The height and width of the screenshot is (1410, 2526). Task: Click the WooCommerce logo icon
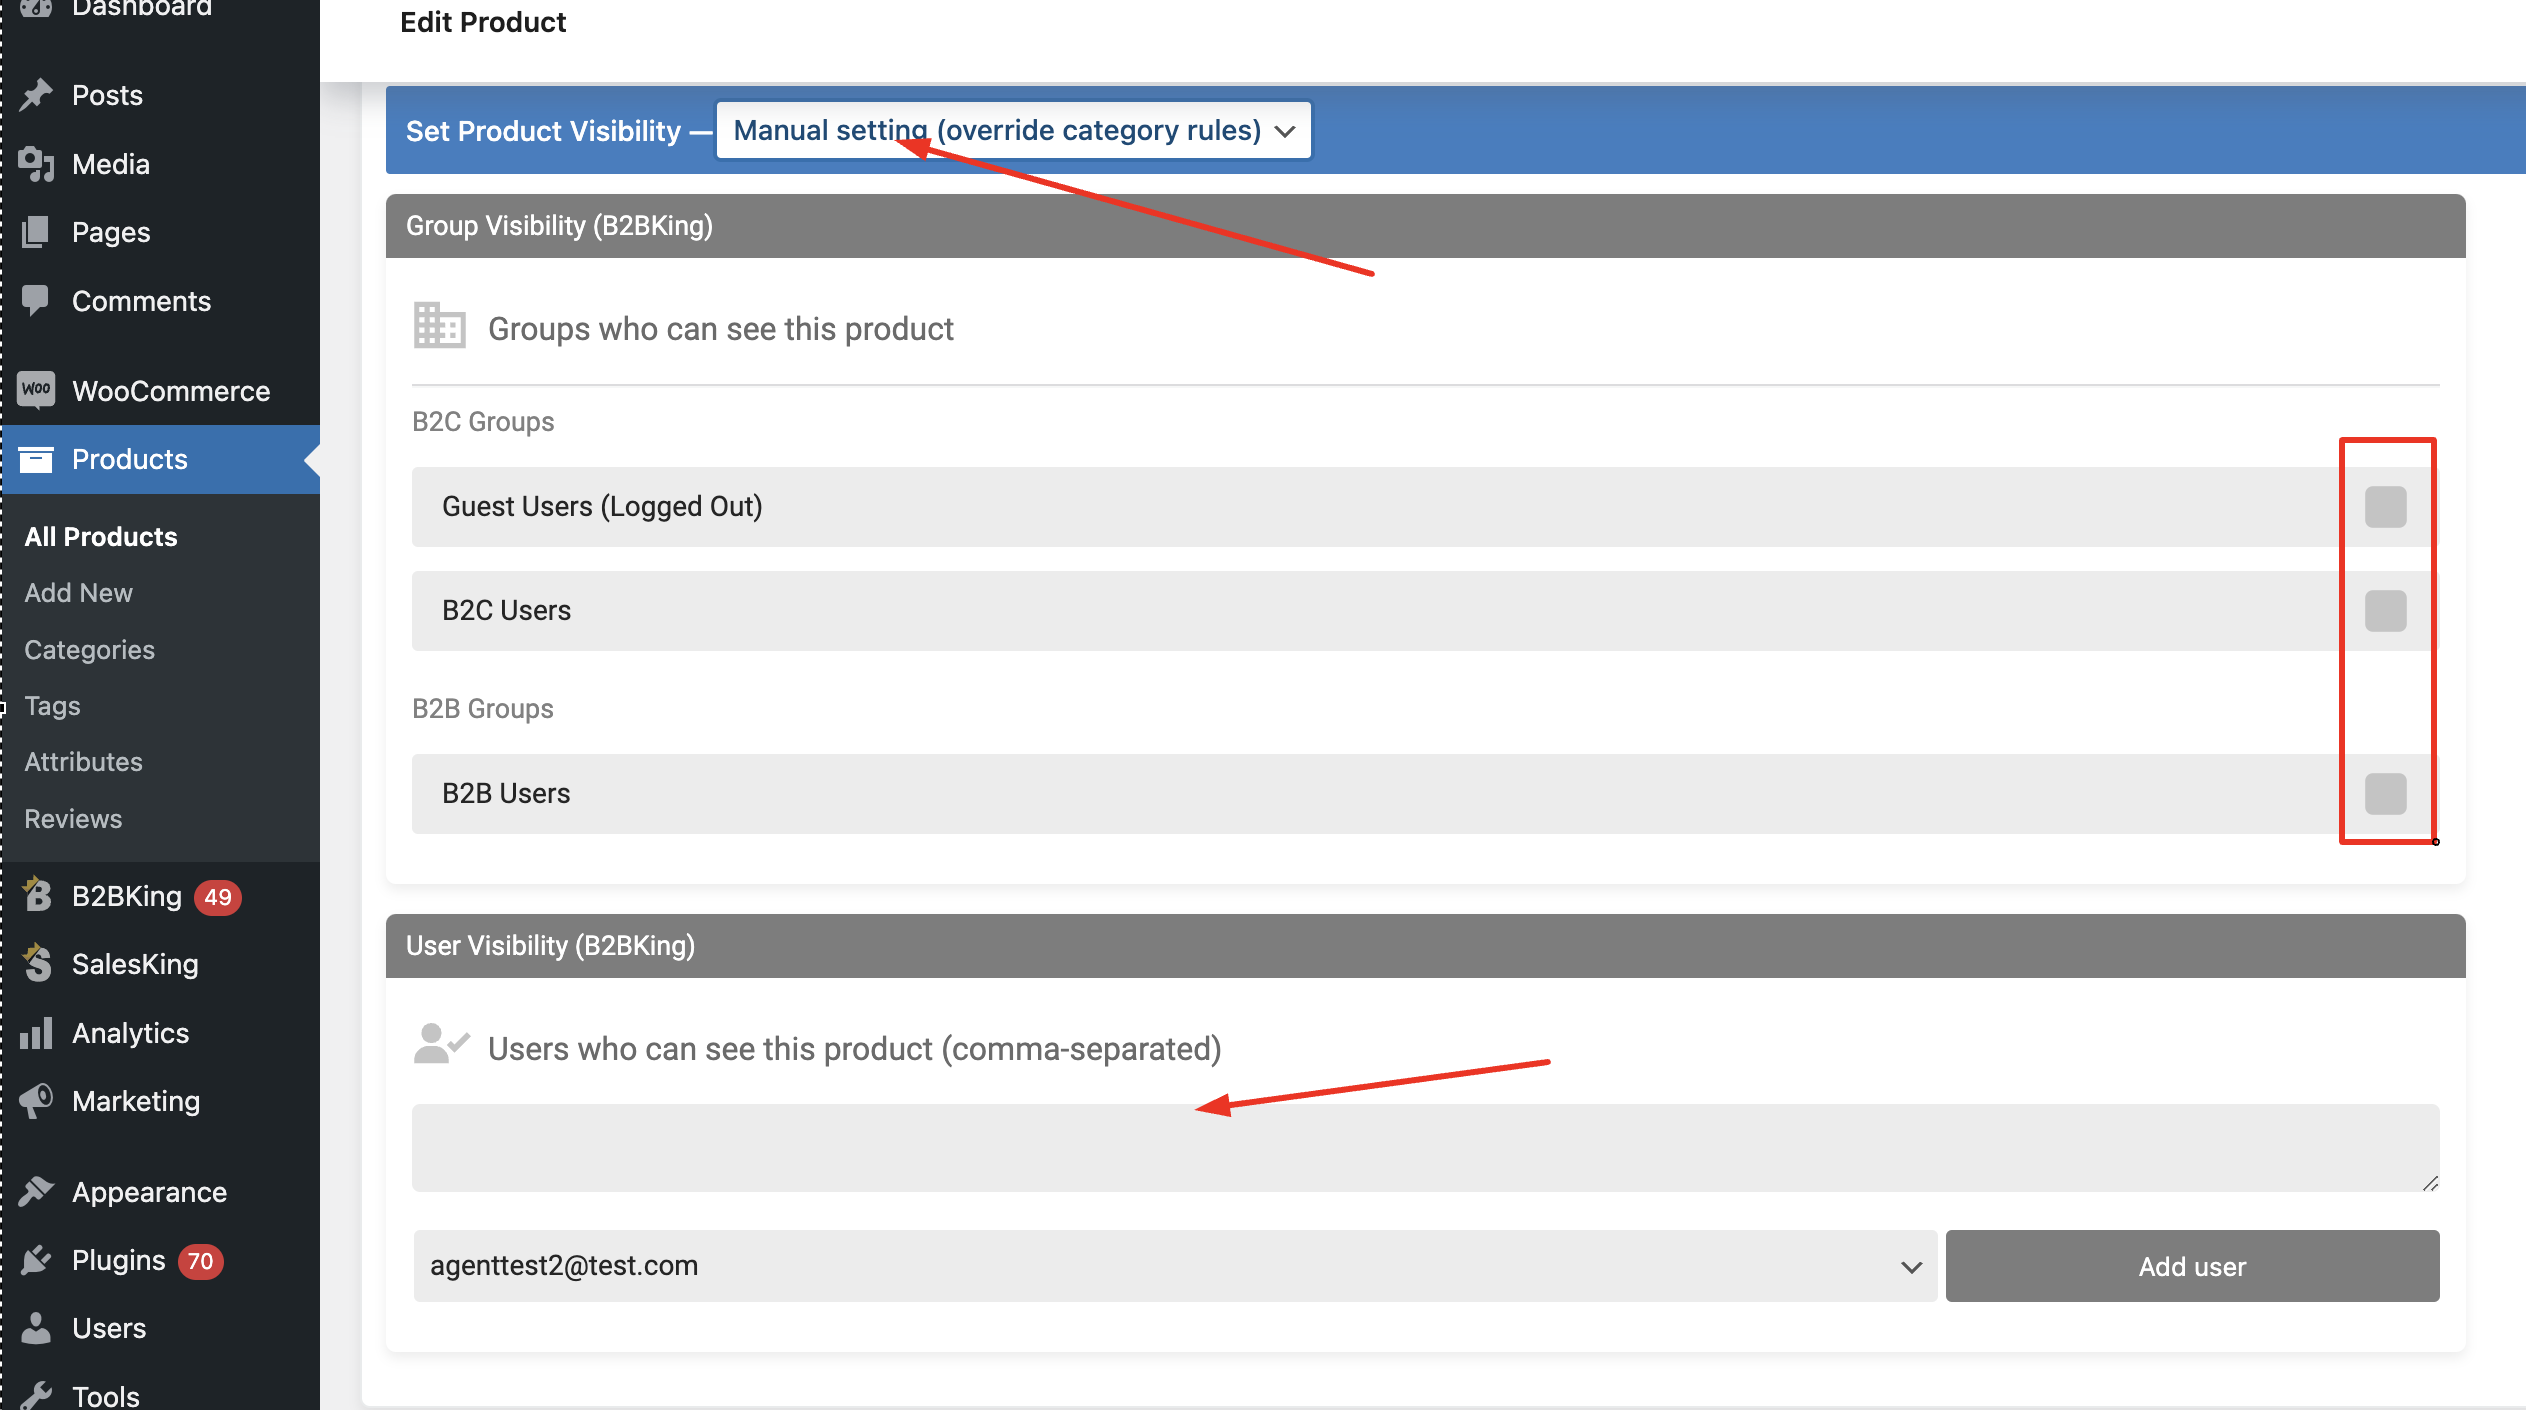coord(37,390)
